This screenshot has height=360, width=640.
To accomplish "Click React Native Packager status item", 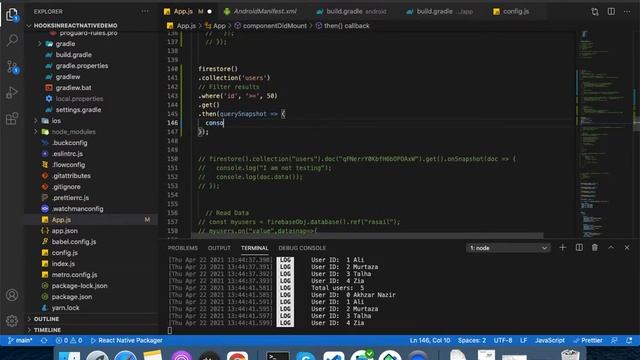I will 127,340.
